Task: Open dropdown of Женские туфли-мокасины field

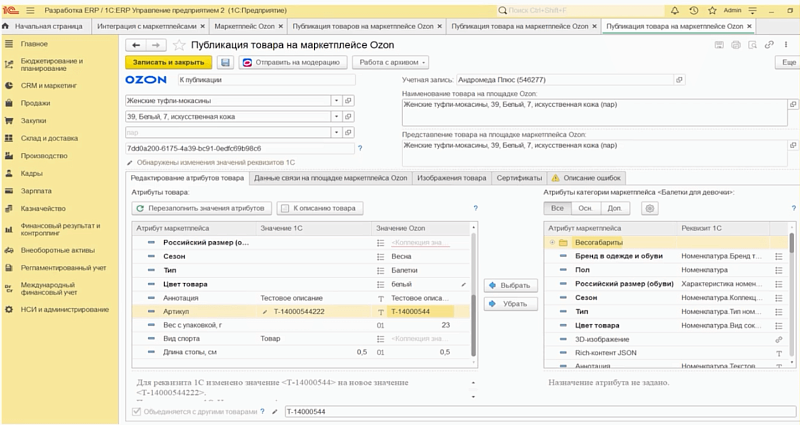Action: (336, 101)
